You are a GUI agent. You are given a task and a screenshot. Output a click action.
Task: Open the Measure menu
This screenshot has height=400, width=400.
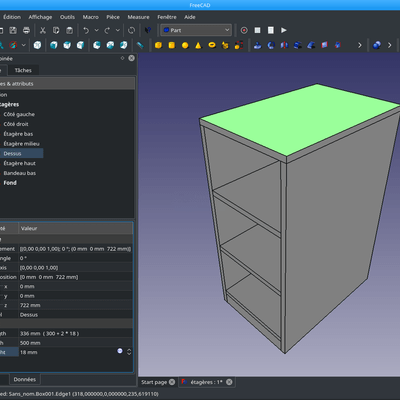138,17
